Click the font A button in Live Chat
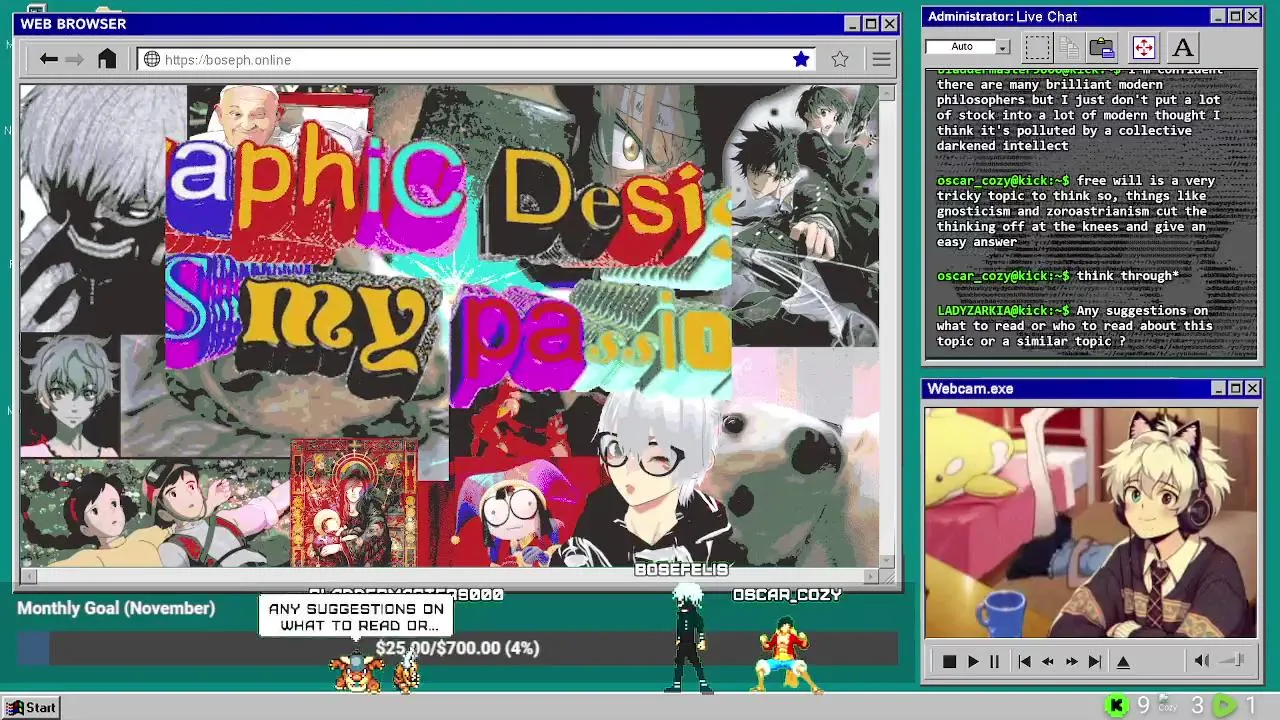Image resolution: width=1280 pixels, height=720 pixels. click(x=1183, y=47)
